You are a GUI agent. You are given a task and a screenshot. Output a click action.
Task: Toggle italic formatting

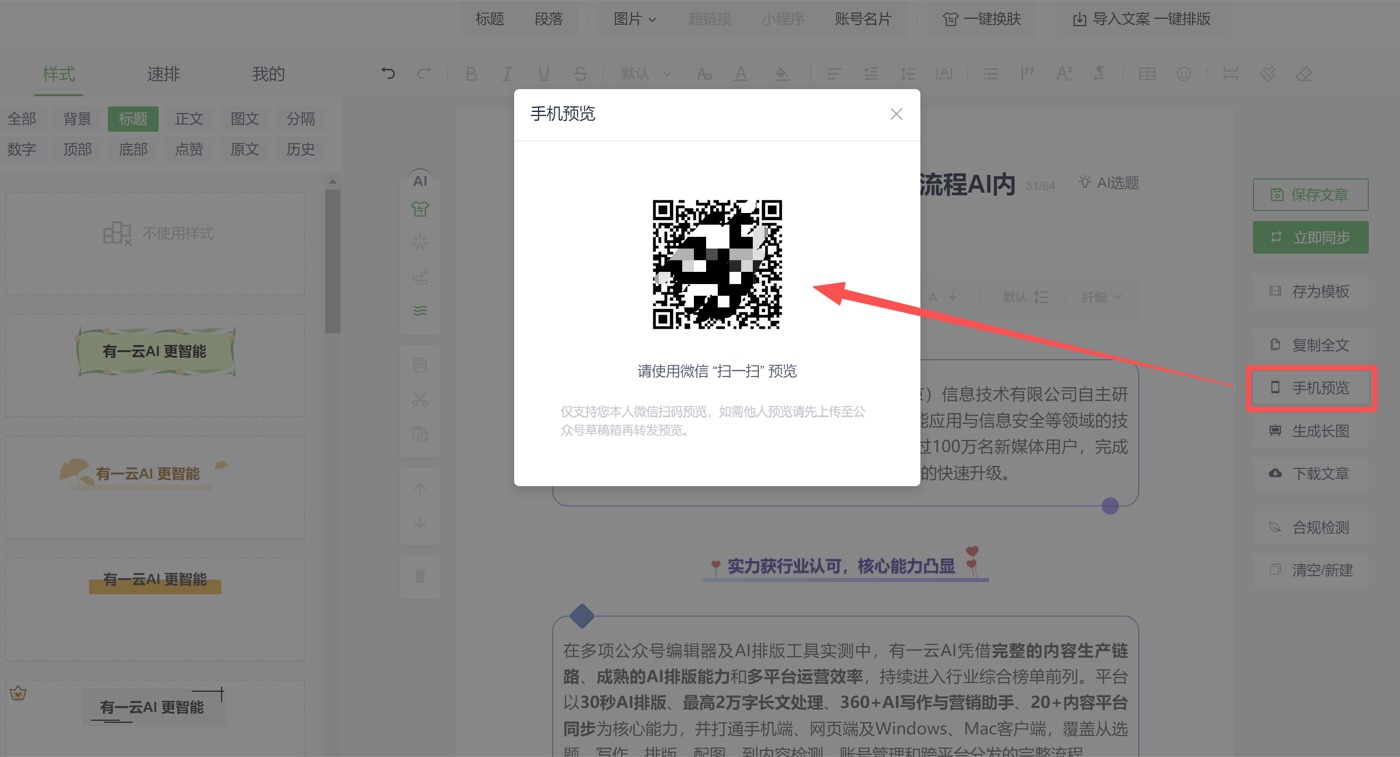507,74
